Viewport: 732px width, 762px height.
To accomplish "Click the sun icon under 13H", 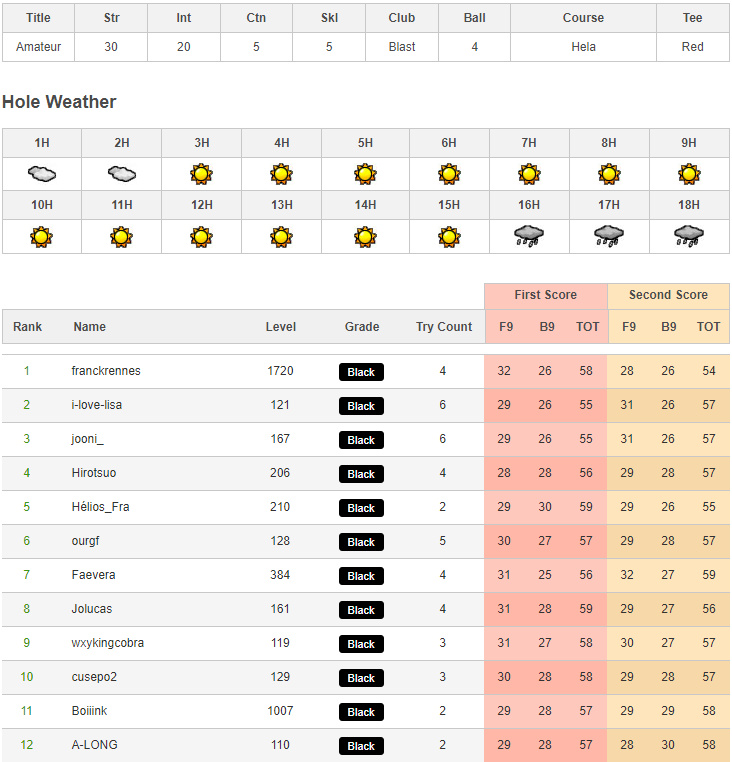I will pos(281,237).
